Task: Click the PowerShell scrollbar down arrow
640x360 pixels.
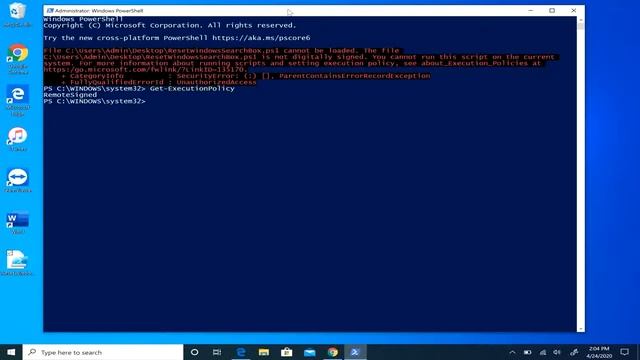Action: (x=580, y=329)
